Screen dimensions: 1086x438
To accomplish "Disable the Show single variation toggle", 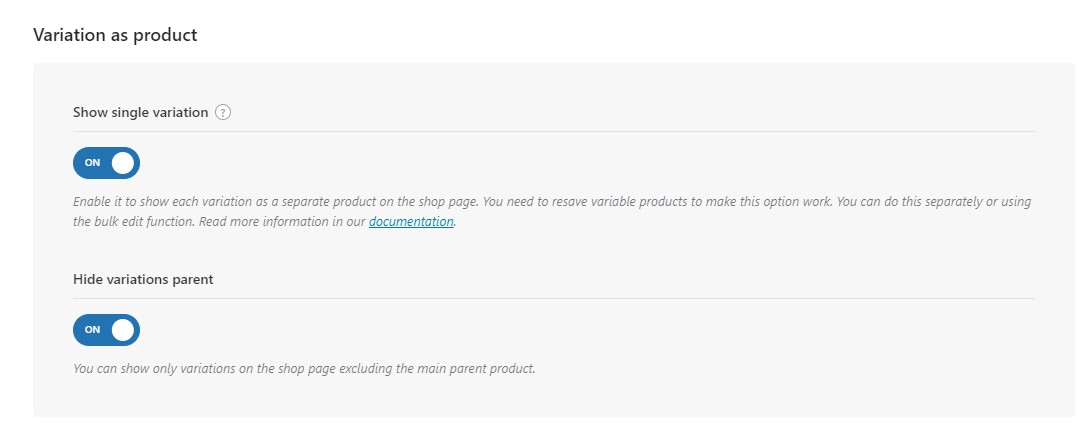I will tap(107, 163).
